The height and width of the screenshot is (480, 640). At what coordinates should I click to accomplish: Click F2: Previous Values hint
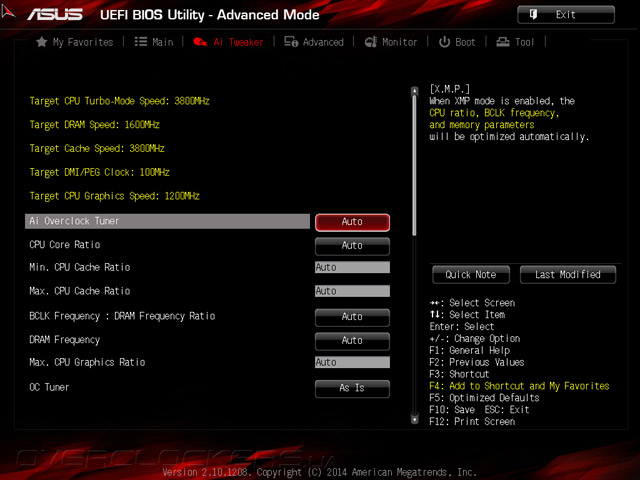point(477,362)
